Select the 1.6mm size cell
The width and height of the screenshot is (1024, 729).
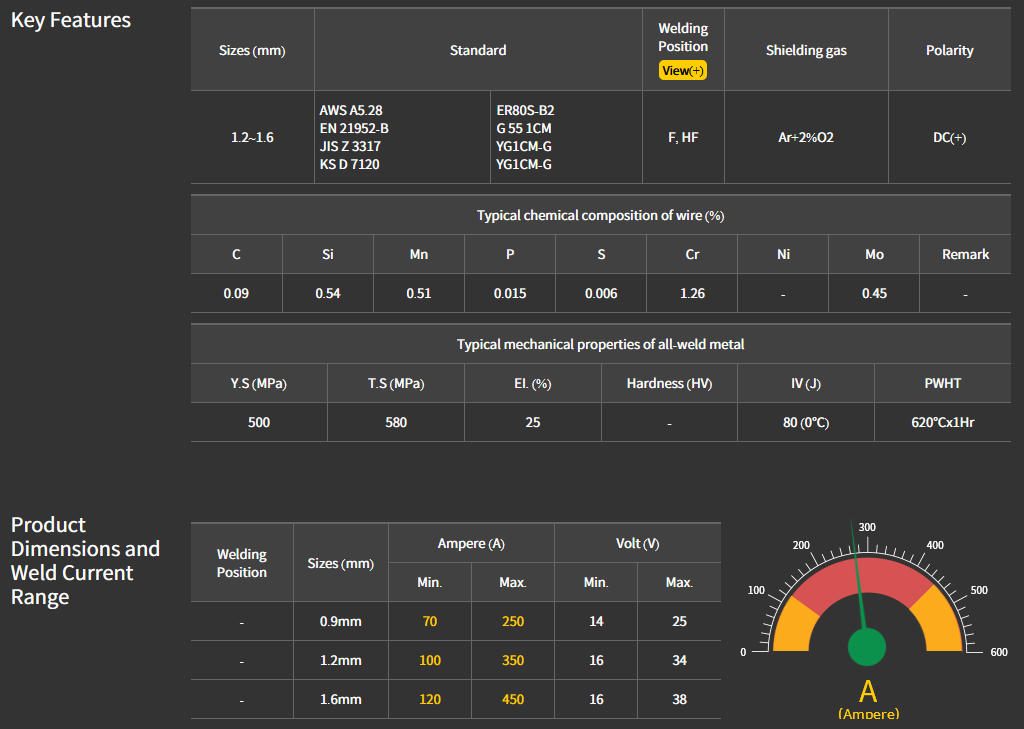(340, 699)
